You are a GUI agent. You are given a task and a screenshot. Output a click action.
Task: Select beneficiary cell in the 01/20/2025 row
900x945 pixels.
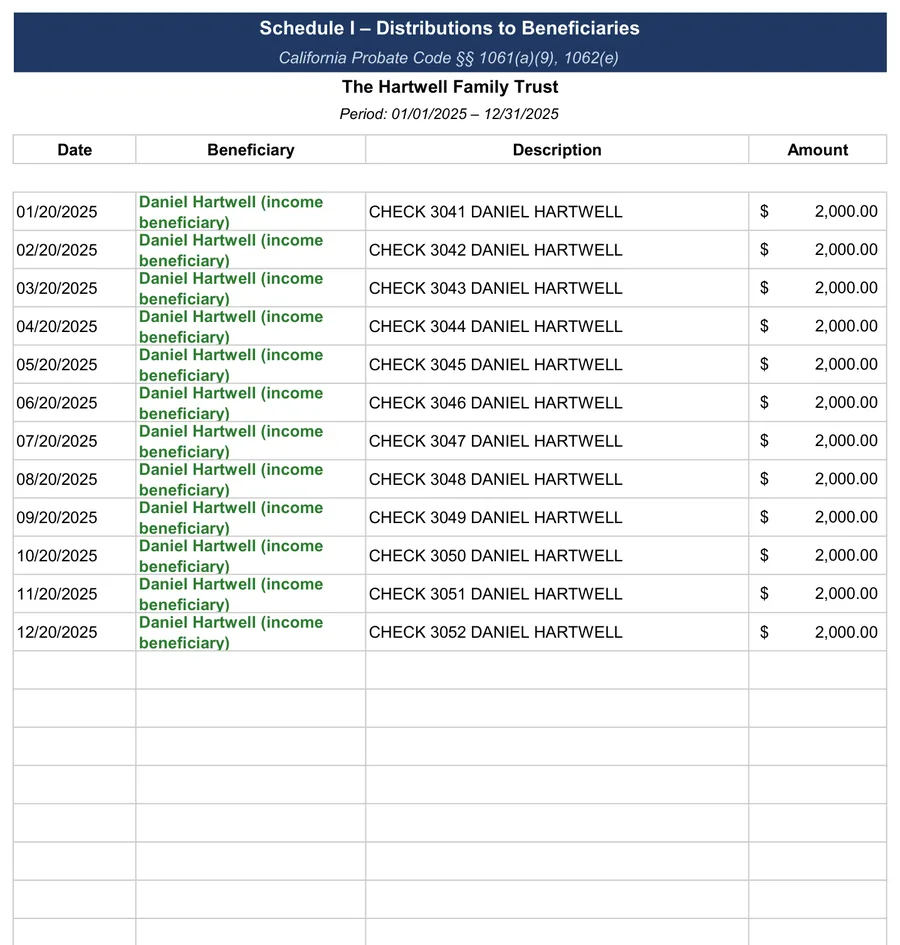click(251, 212)
